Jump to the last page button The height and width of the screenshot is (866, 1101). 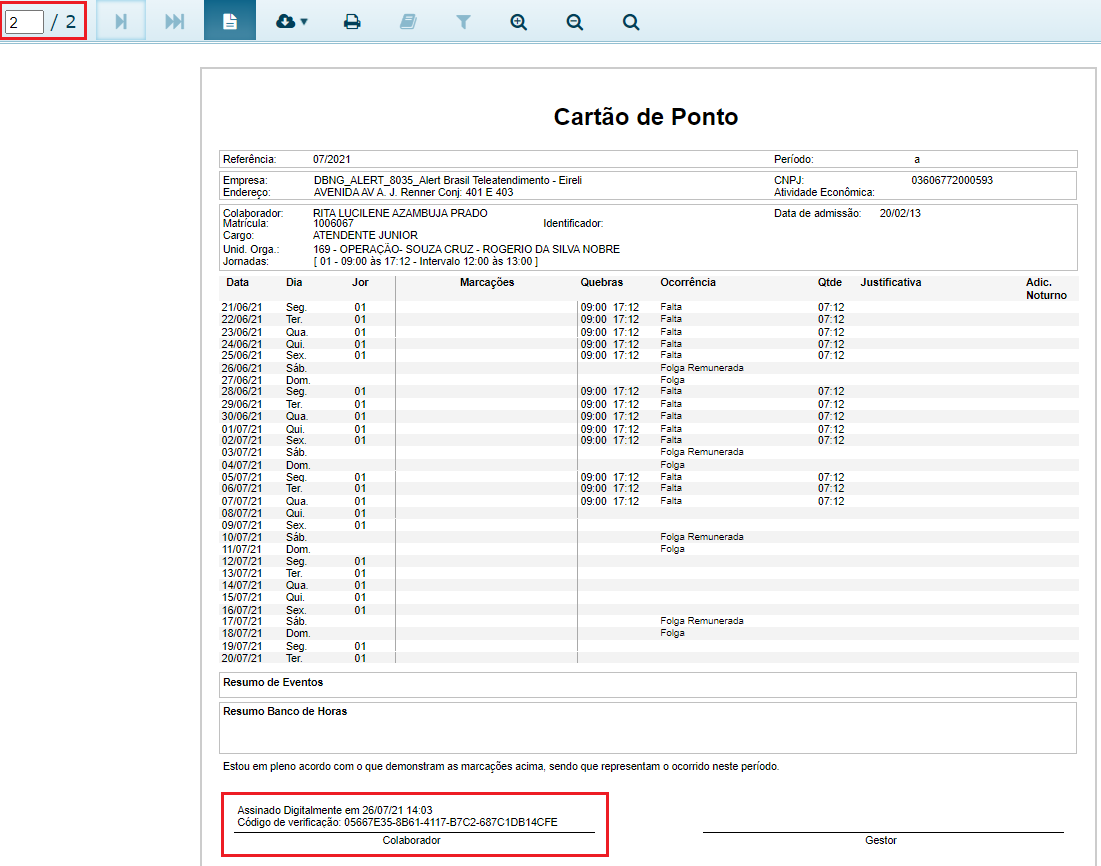[175, 21]
